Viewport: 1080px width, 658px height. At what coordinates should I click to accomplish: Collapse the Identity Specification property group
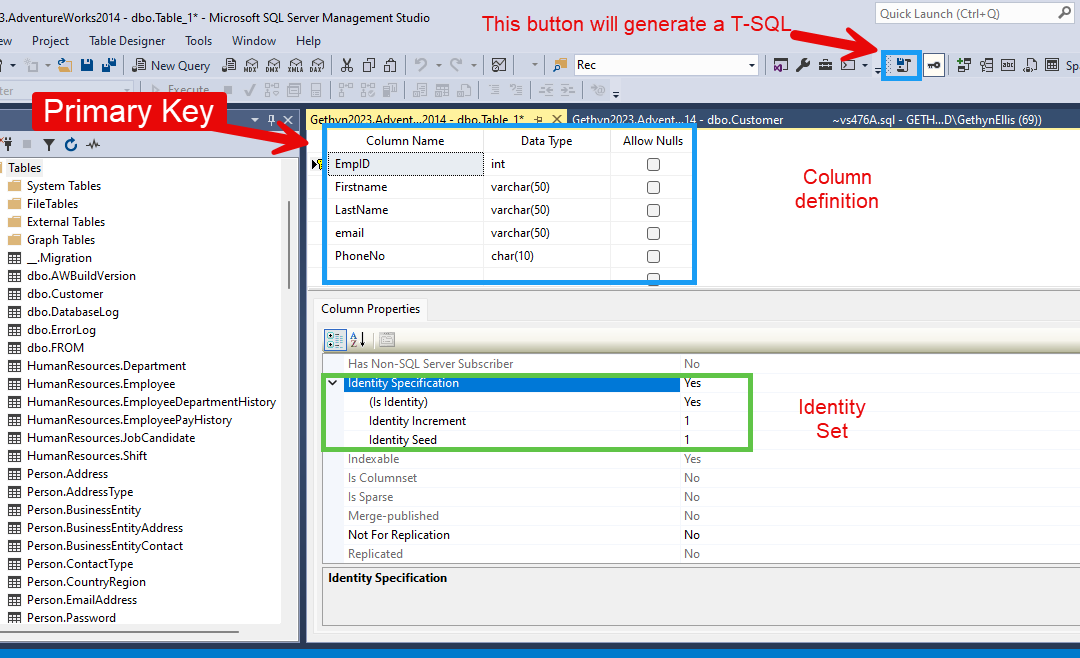(x=333, y=383)
